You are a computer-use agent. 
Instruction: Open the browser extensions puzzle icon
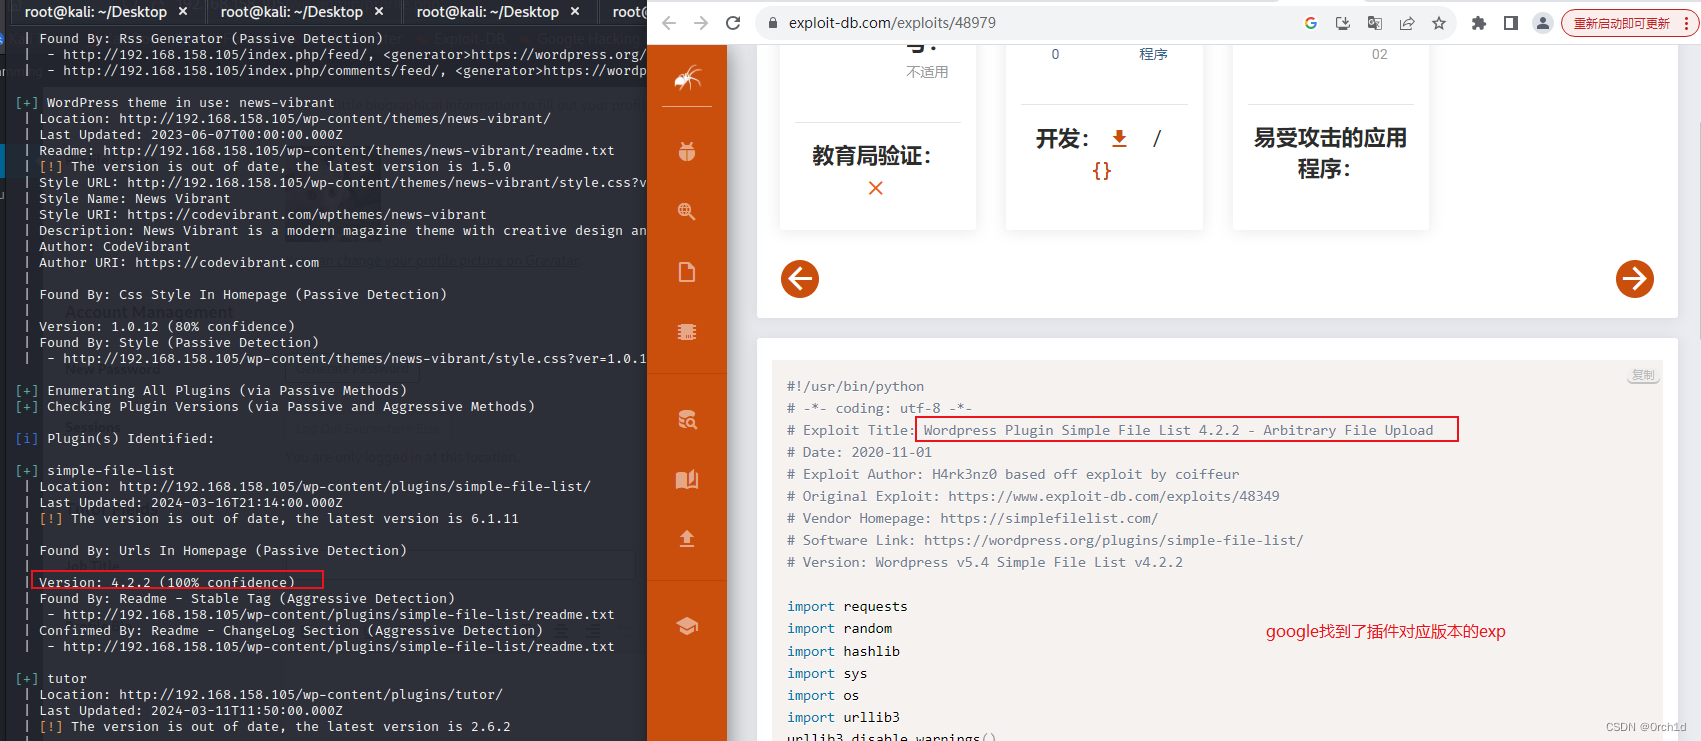[x=1479, y=23]
